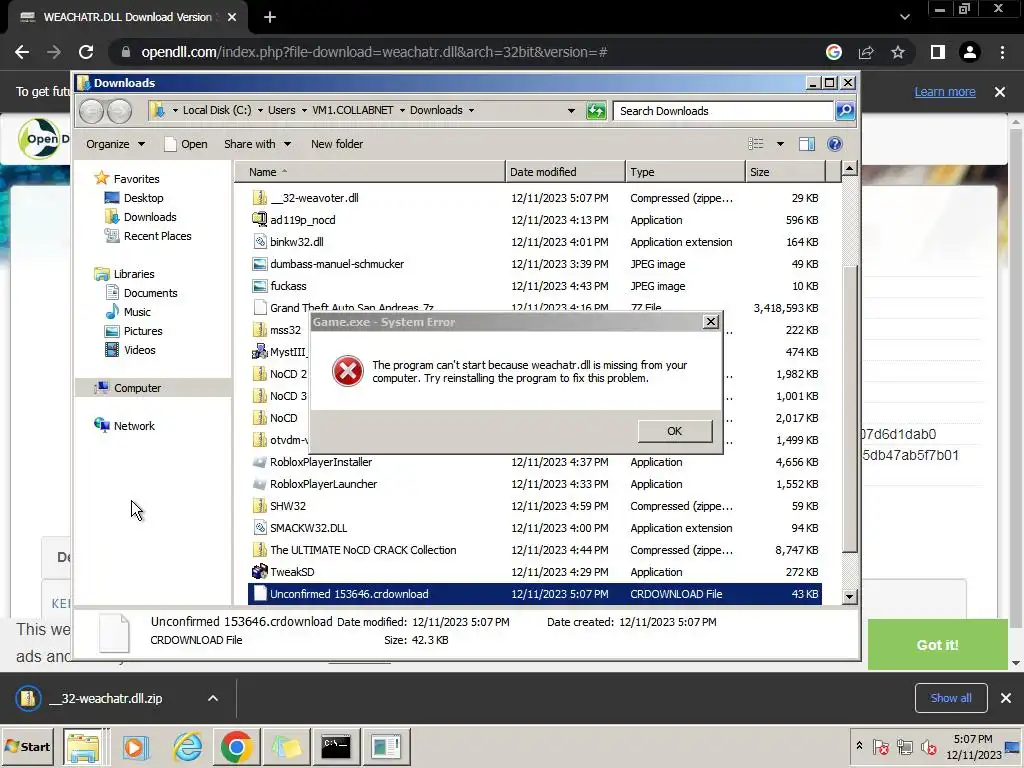Close the Chrome downloads bar

(1006, 698)
